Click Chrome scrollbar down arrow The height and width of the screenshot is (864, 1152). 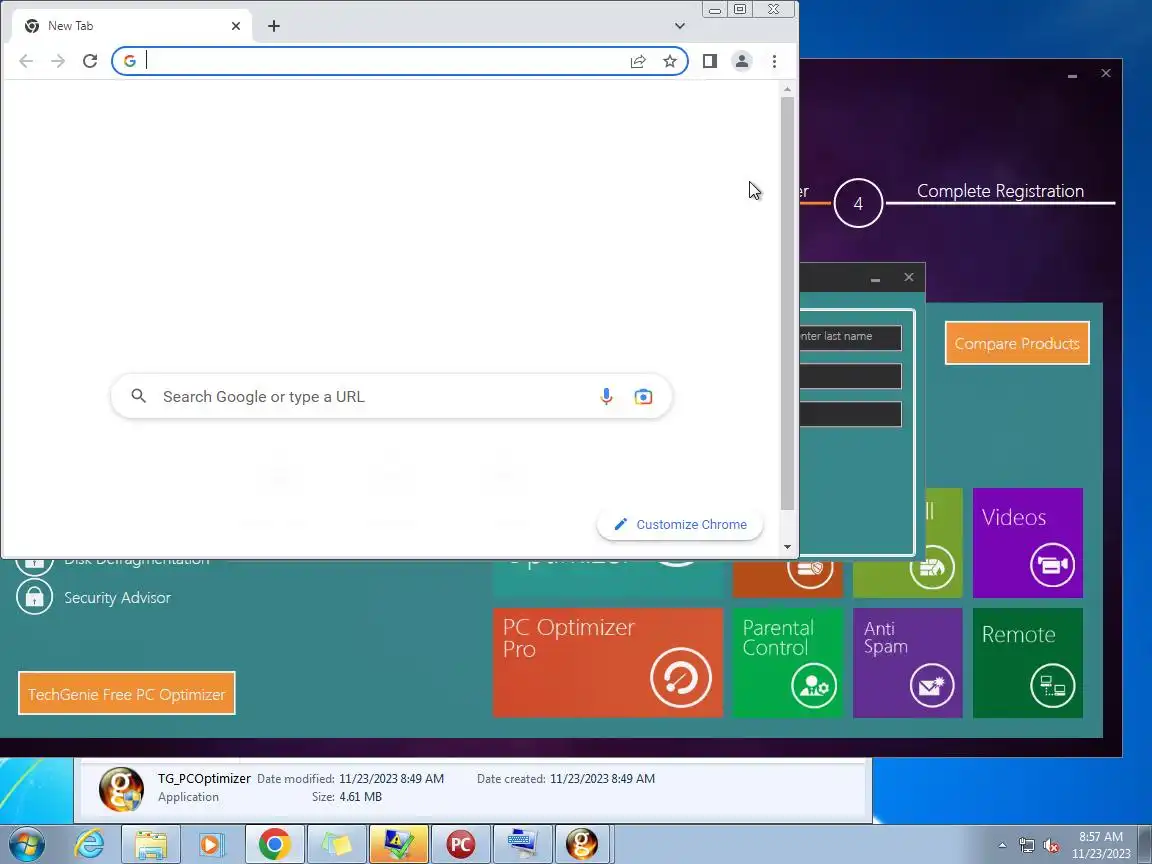(x=787, y=547)
